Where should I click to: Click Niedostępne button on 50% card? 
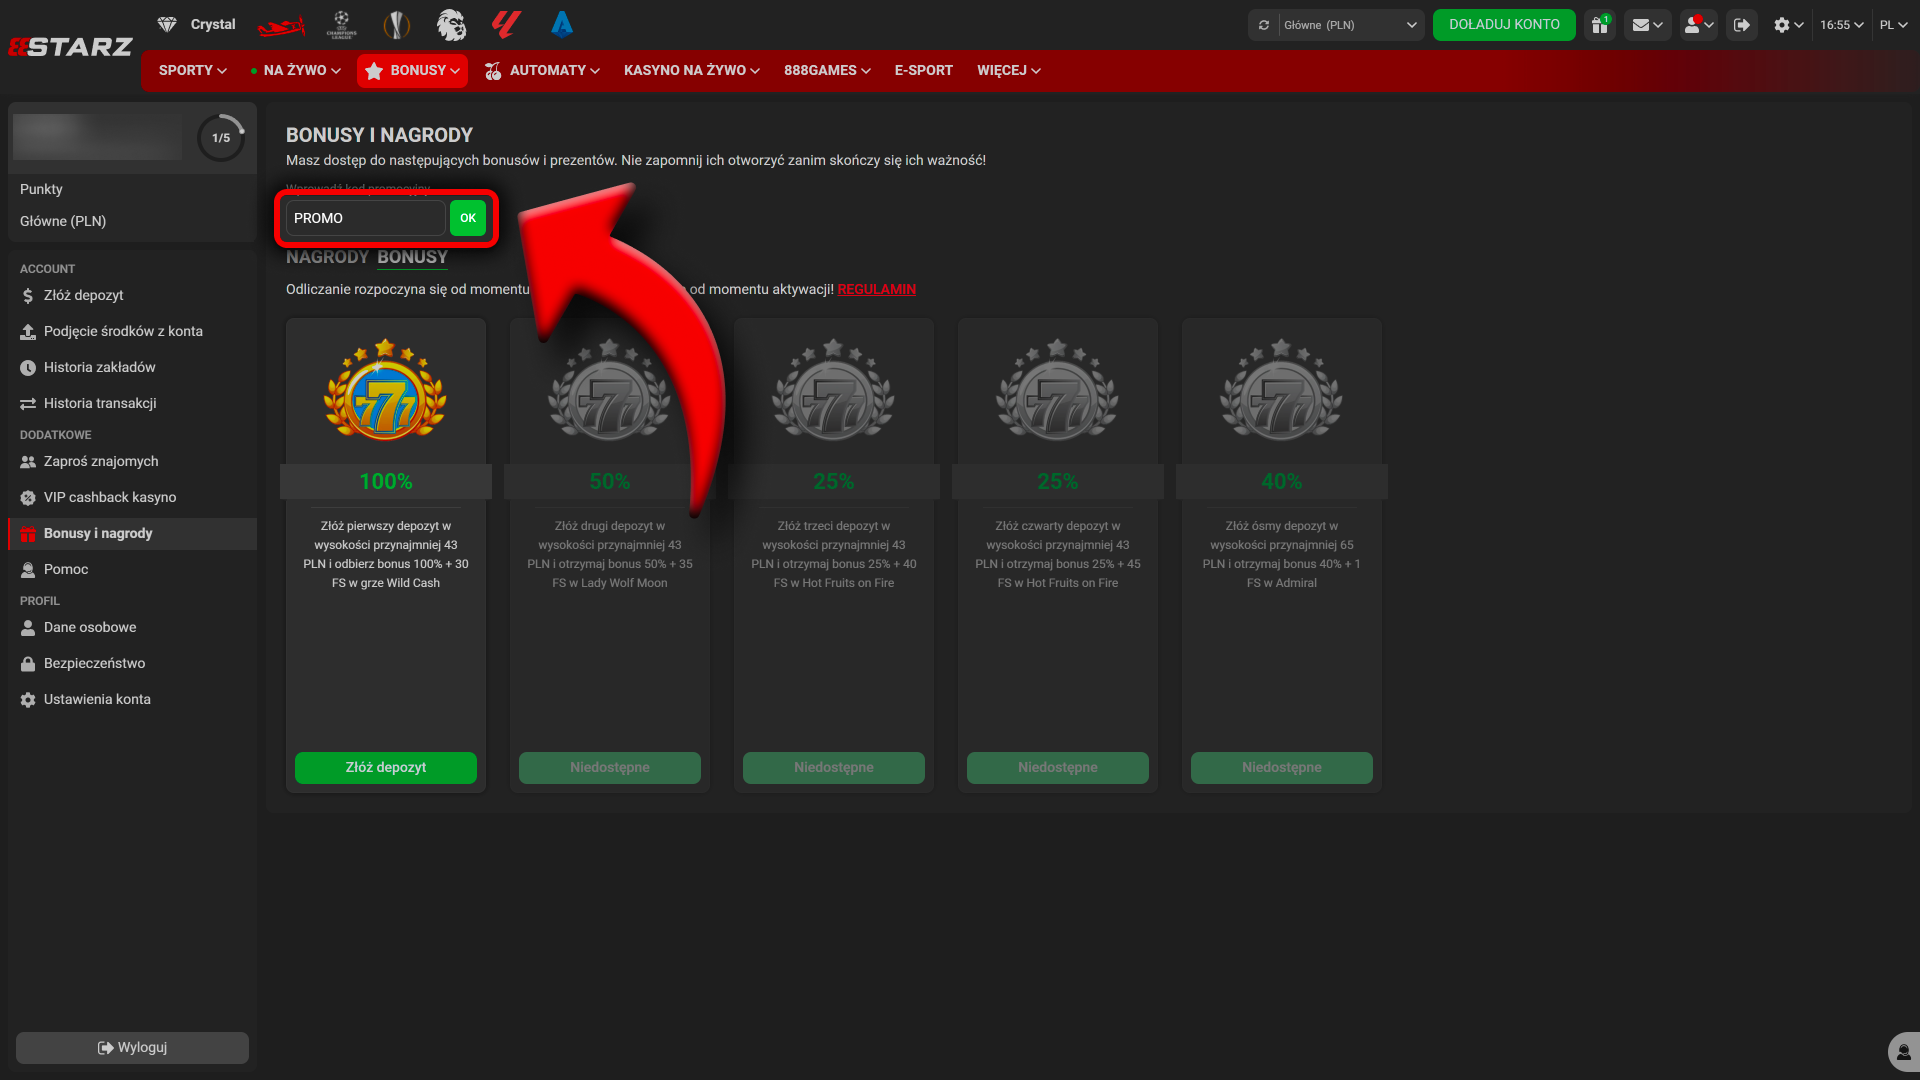(x=610, y=767)
